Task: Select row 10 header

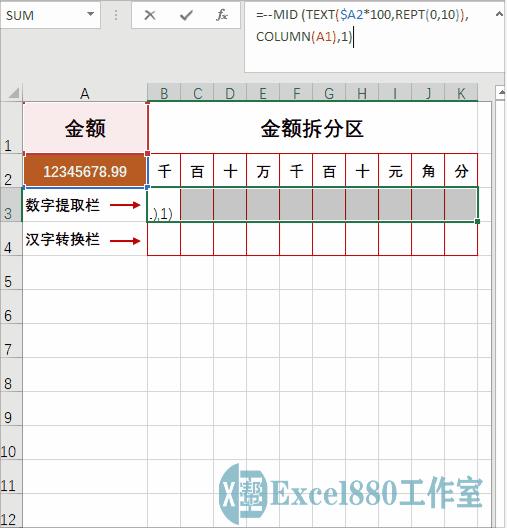Action: [x=11, y=443]
